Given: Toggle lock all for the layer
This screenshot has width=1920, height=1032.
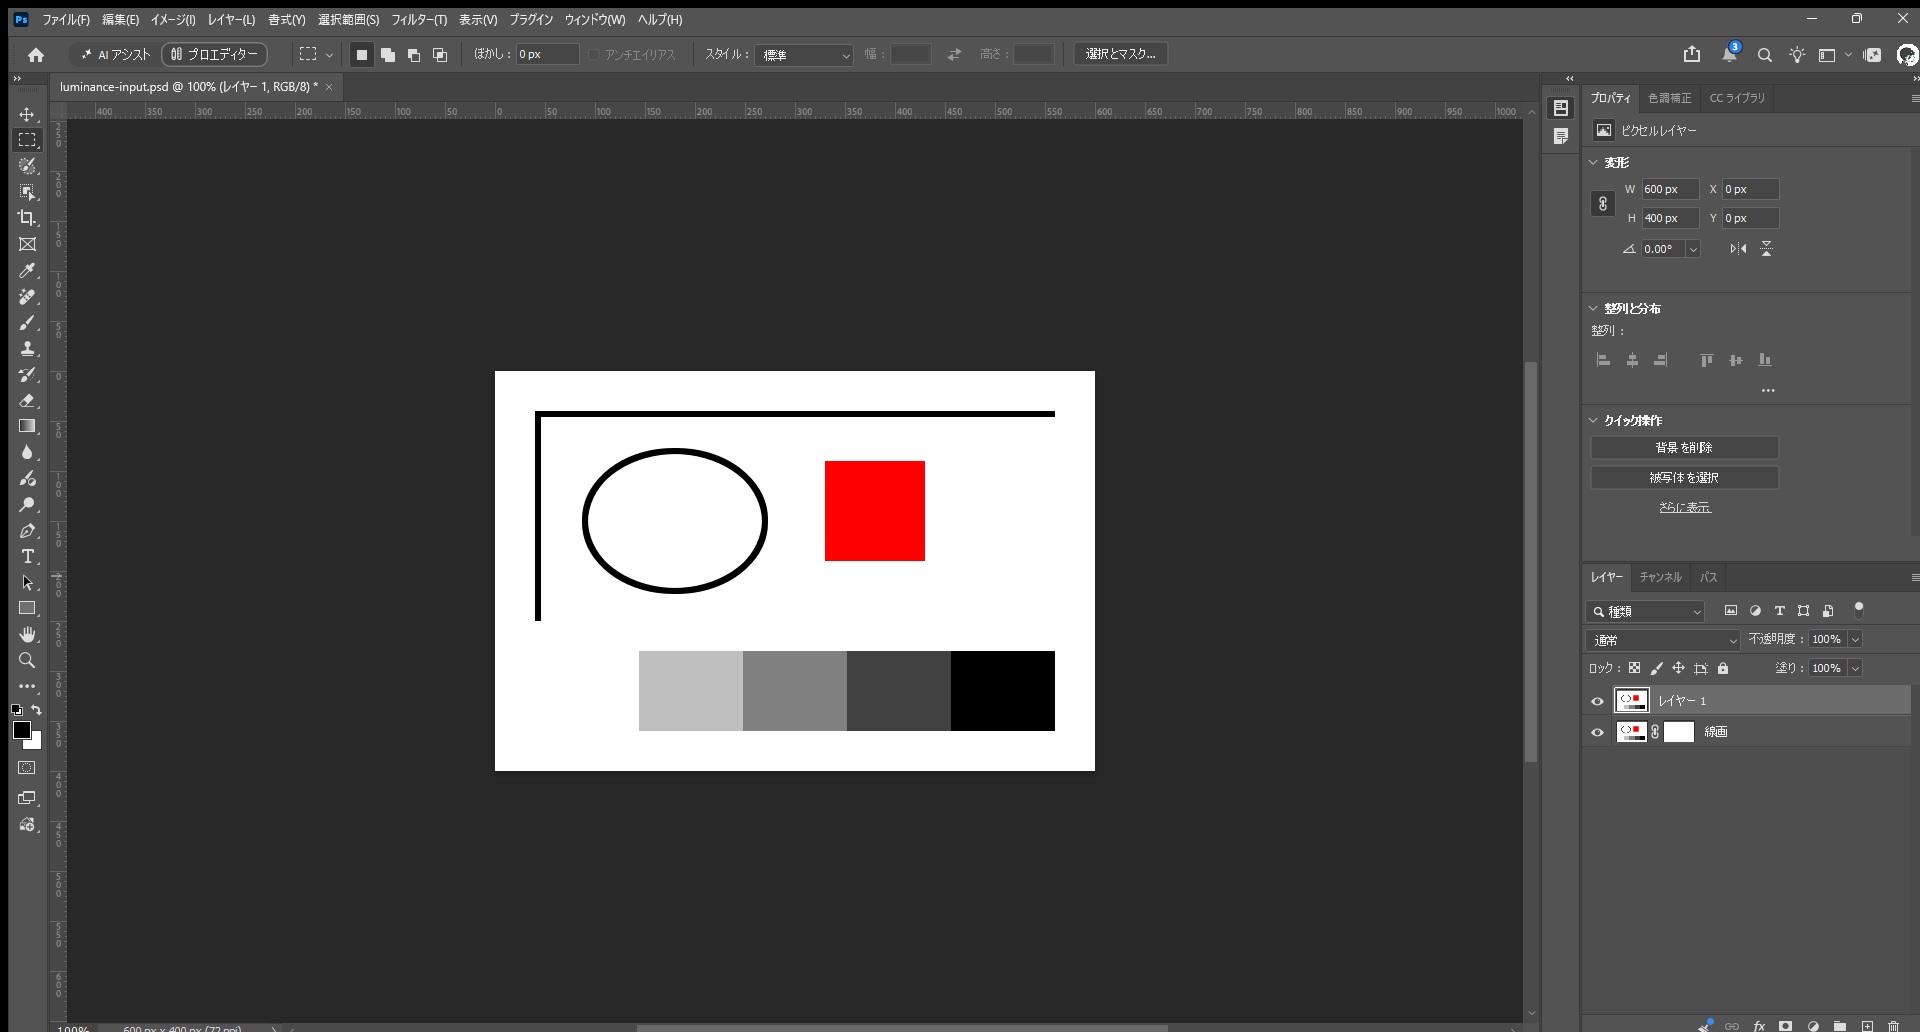Looking at the screenshot, I should [x=1723, y=668].
